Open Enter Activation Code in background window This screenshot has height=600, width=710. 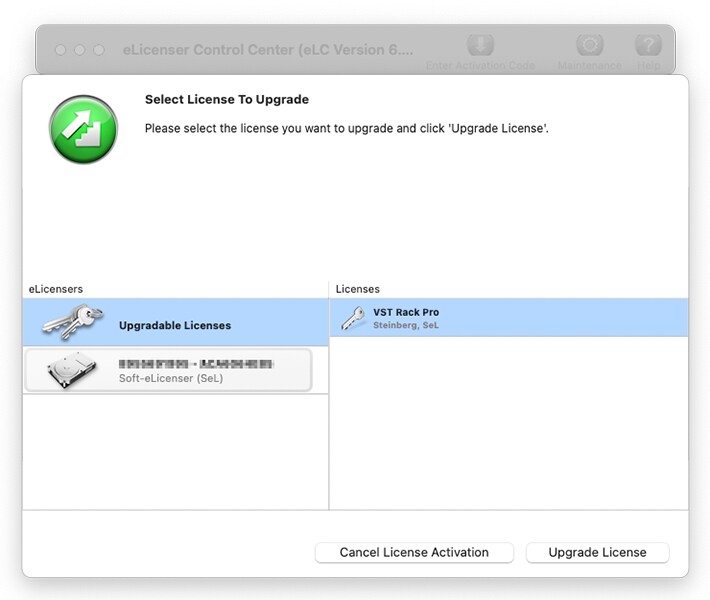click(480, 53)
